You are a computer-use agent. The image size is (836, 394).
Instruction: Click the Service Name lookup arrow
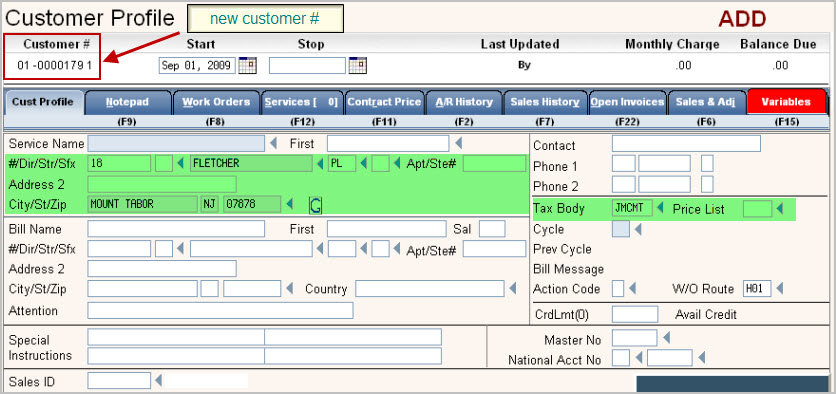[x=273, y=143]
